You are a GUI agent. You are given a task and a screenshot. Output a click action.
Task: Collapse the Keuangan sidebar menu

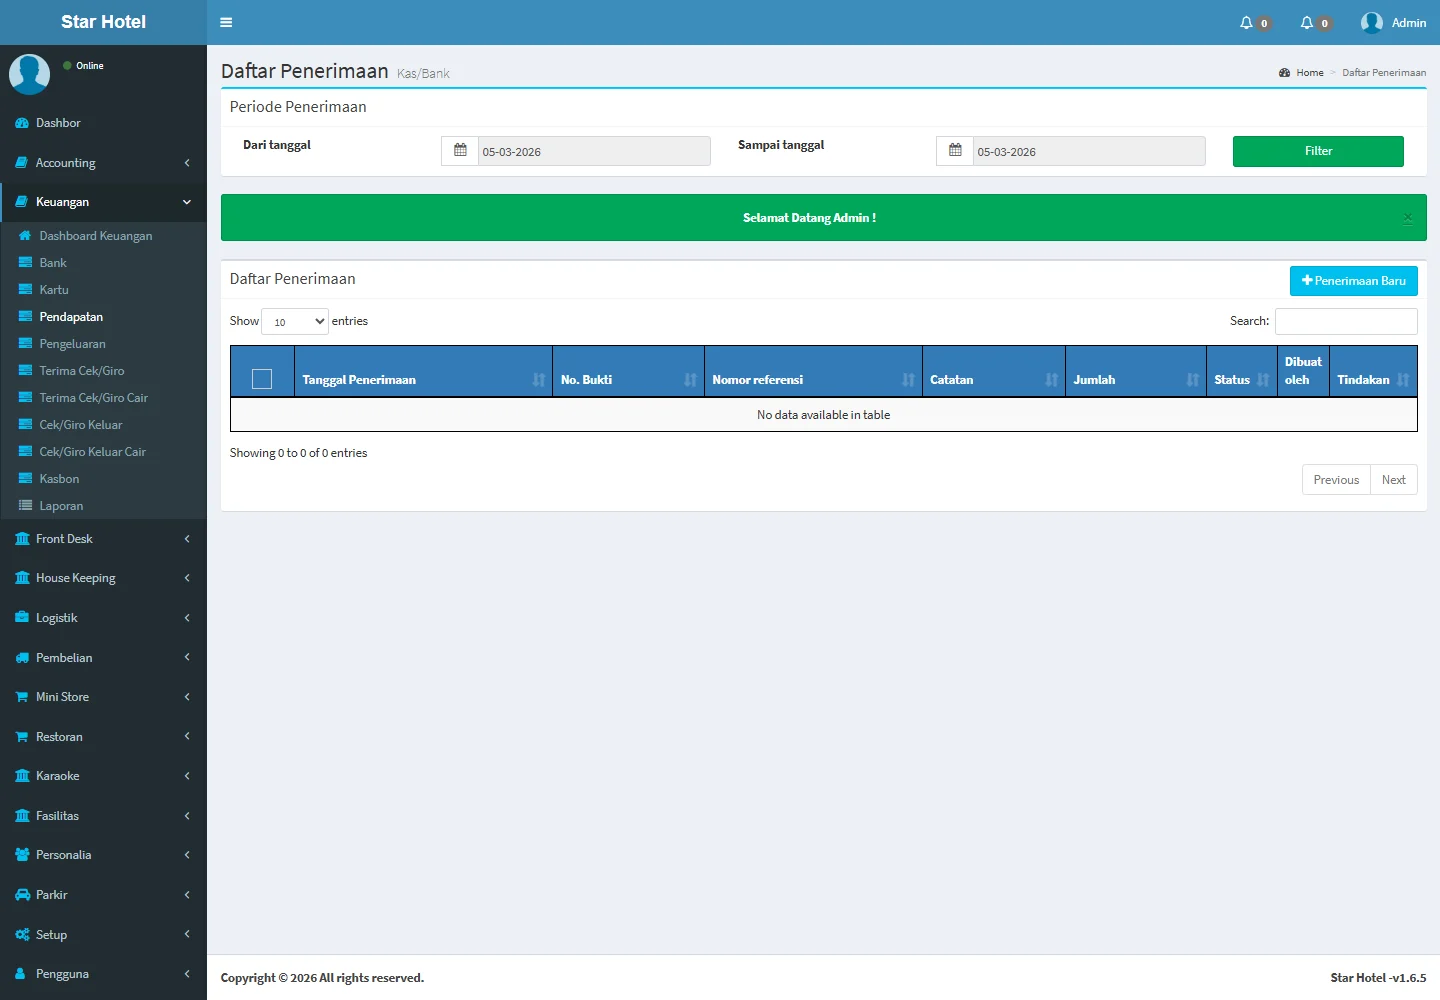[x=103, y=202]
